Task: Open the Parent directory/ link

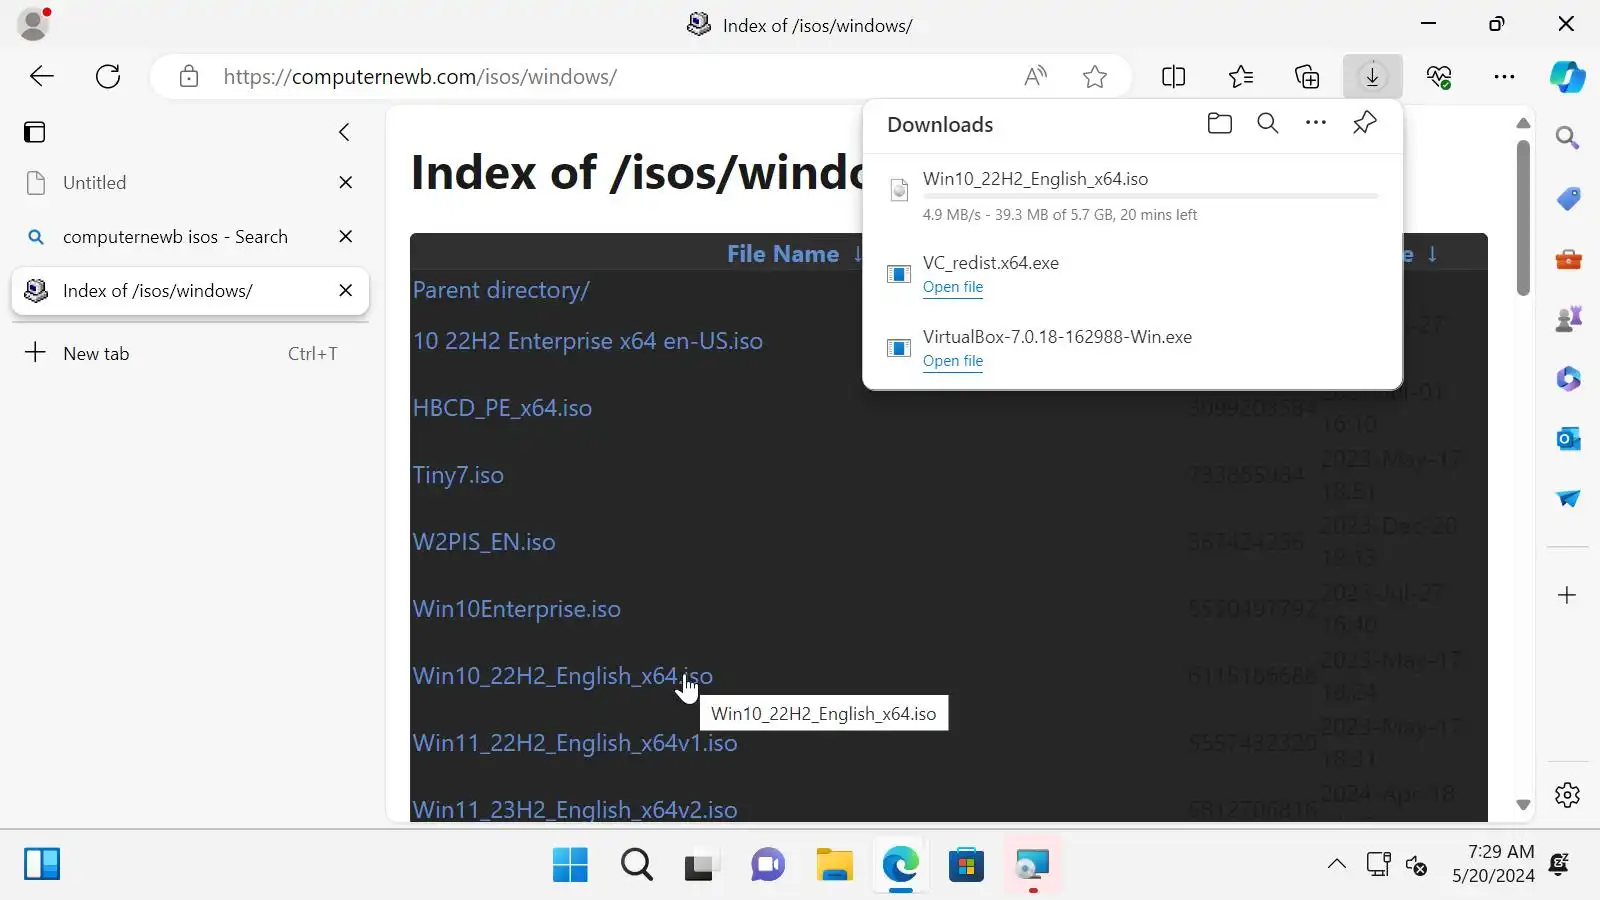Action: point(501,290)
